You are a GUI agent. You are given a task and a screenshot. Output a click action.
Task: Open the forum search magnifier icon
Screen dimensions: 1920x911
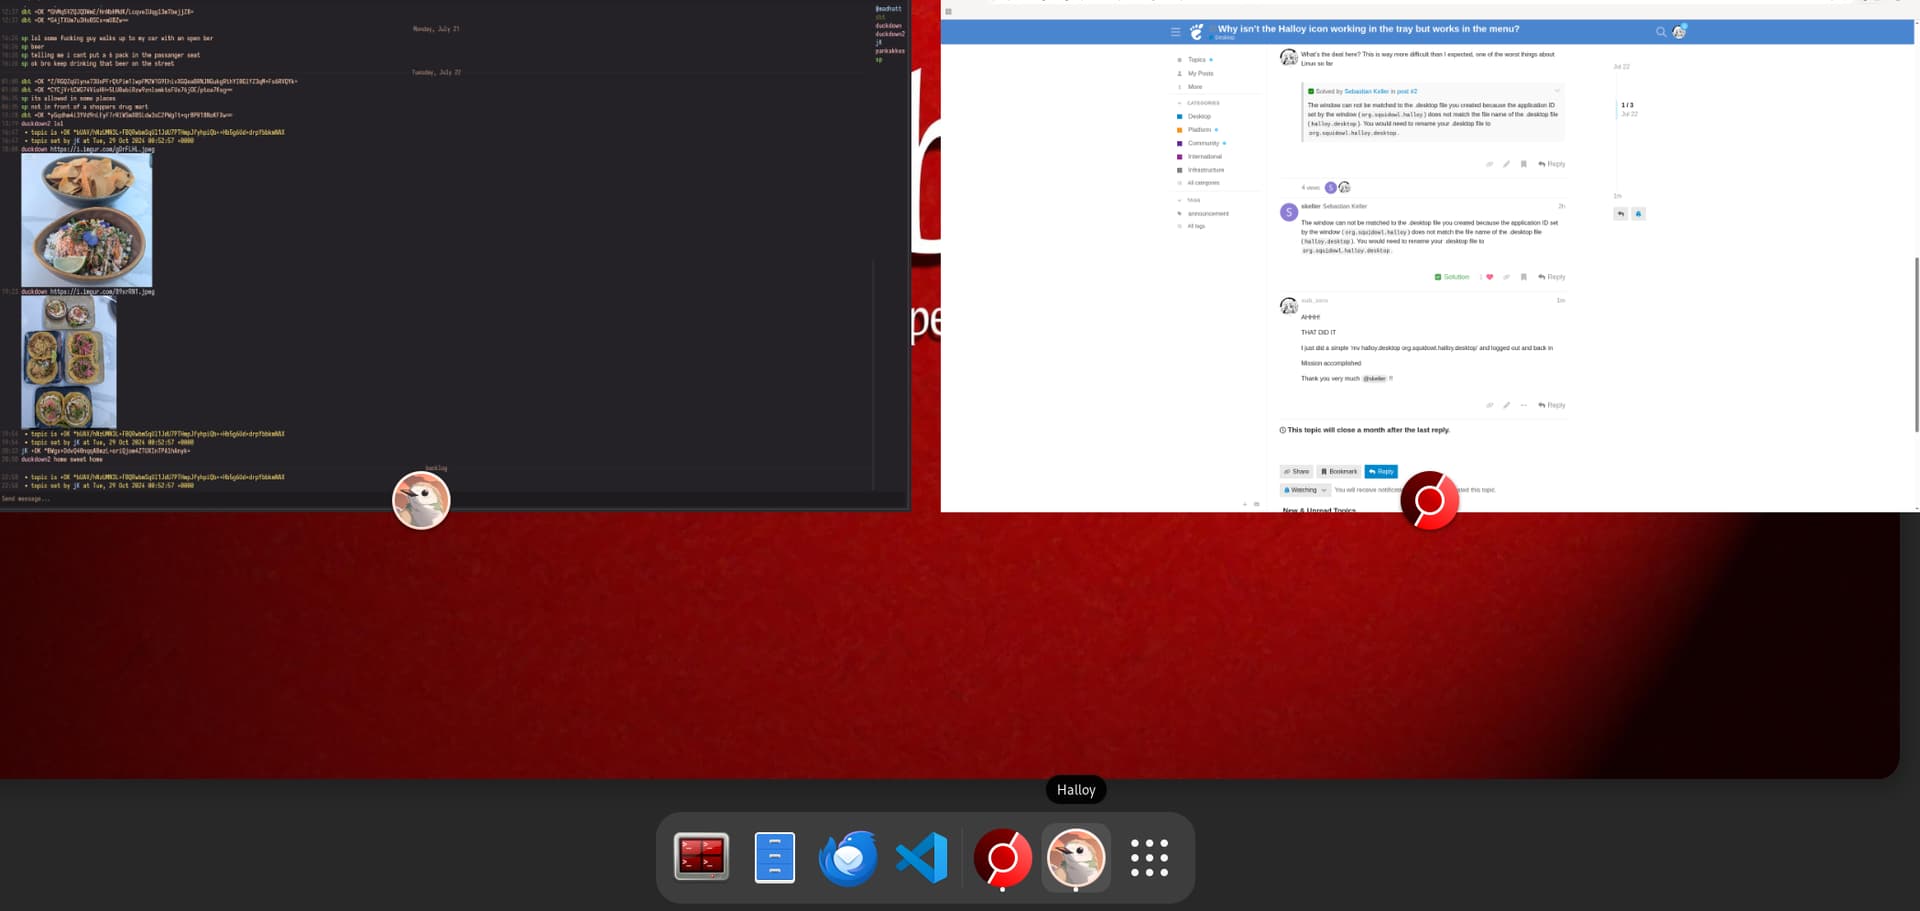click(1661, 32)
